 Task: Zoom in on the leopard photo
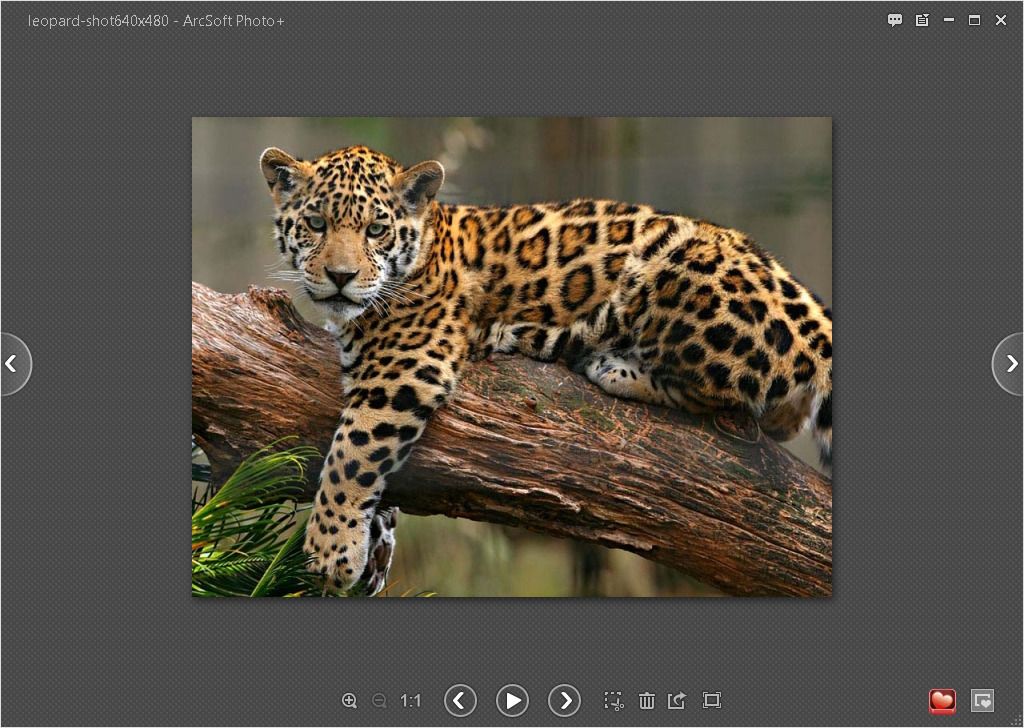tap(350, 700)
